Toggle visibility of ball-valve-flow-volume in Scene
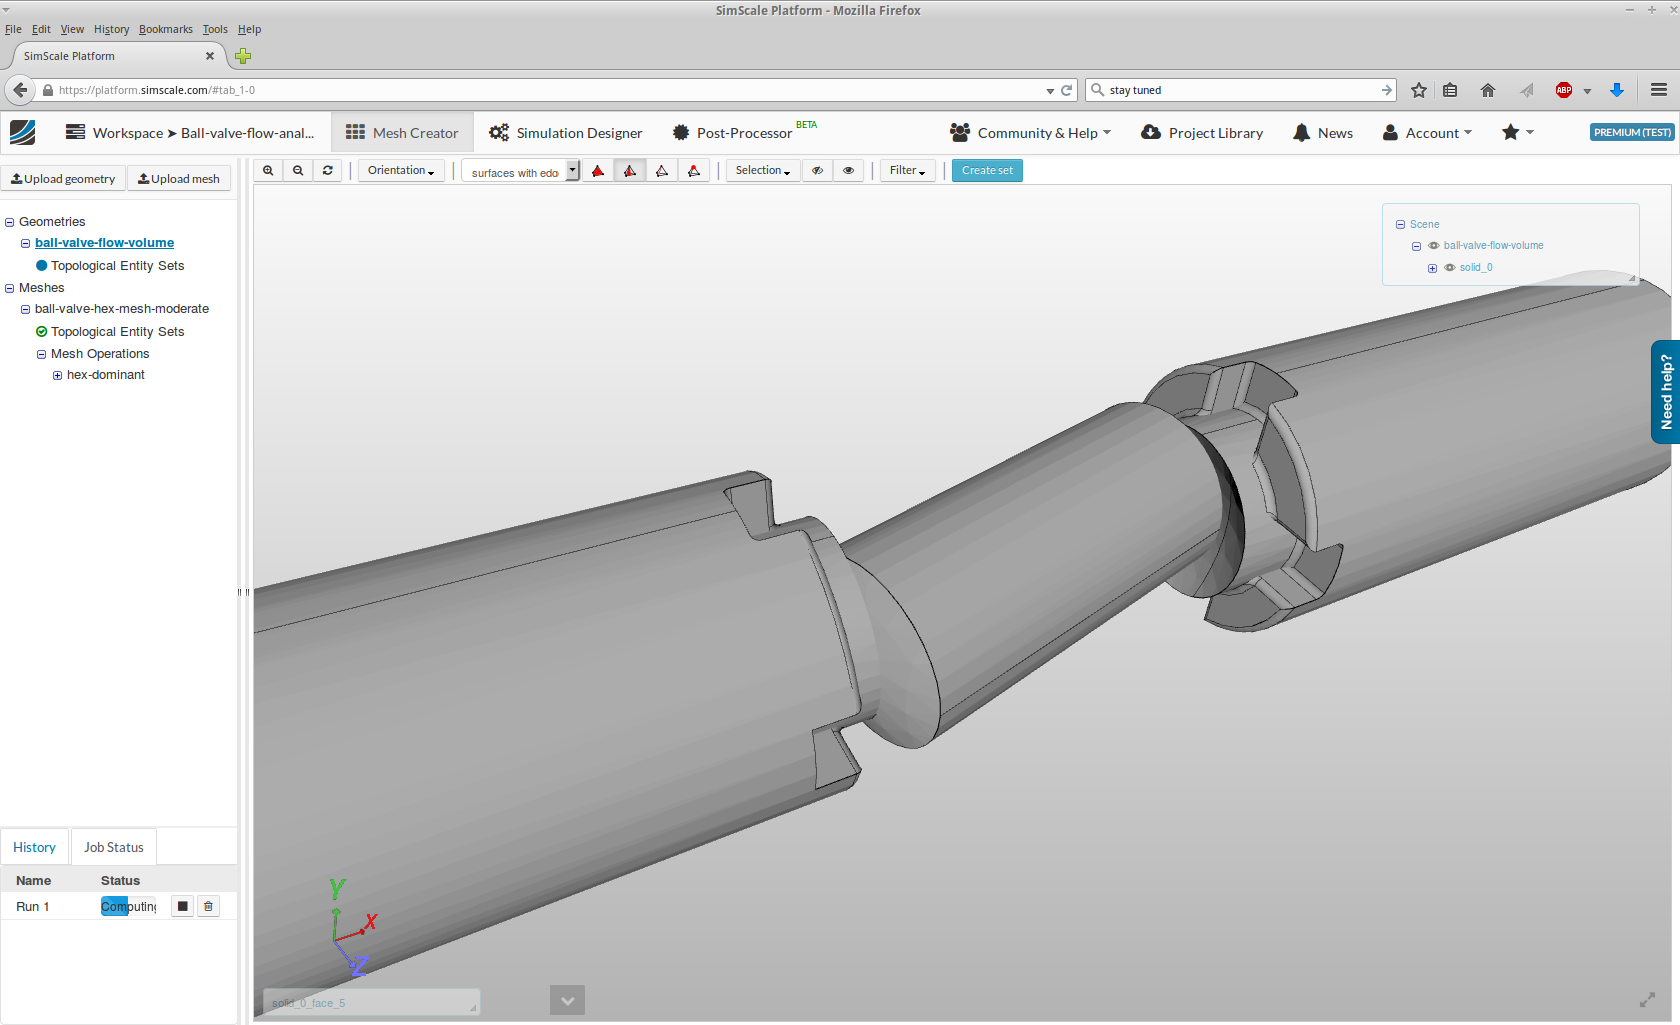The image size is (1680, 1025). (1433, 245)
